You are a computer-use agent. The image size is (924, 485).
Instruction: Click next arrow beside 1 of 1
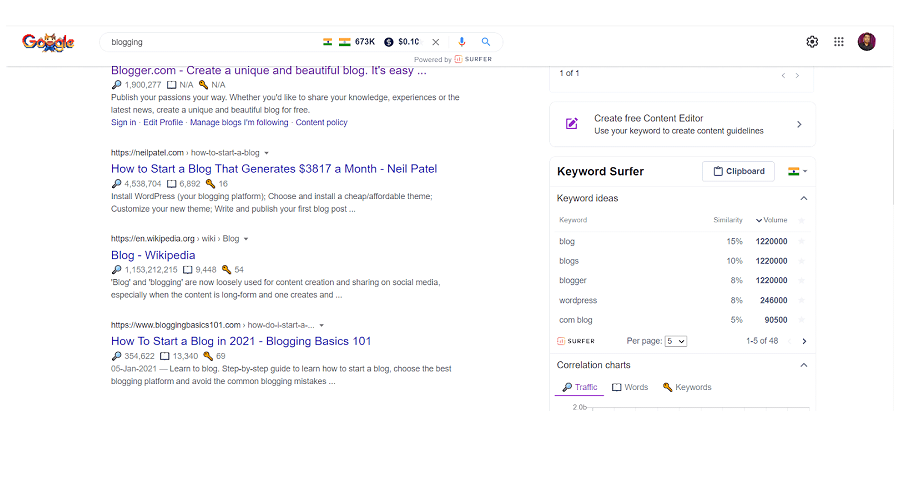(797, 75)
